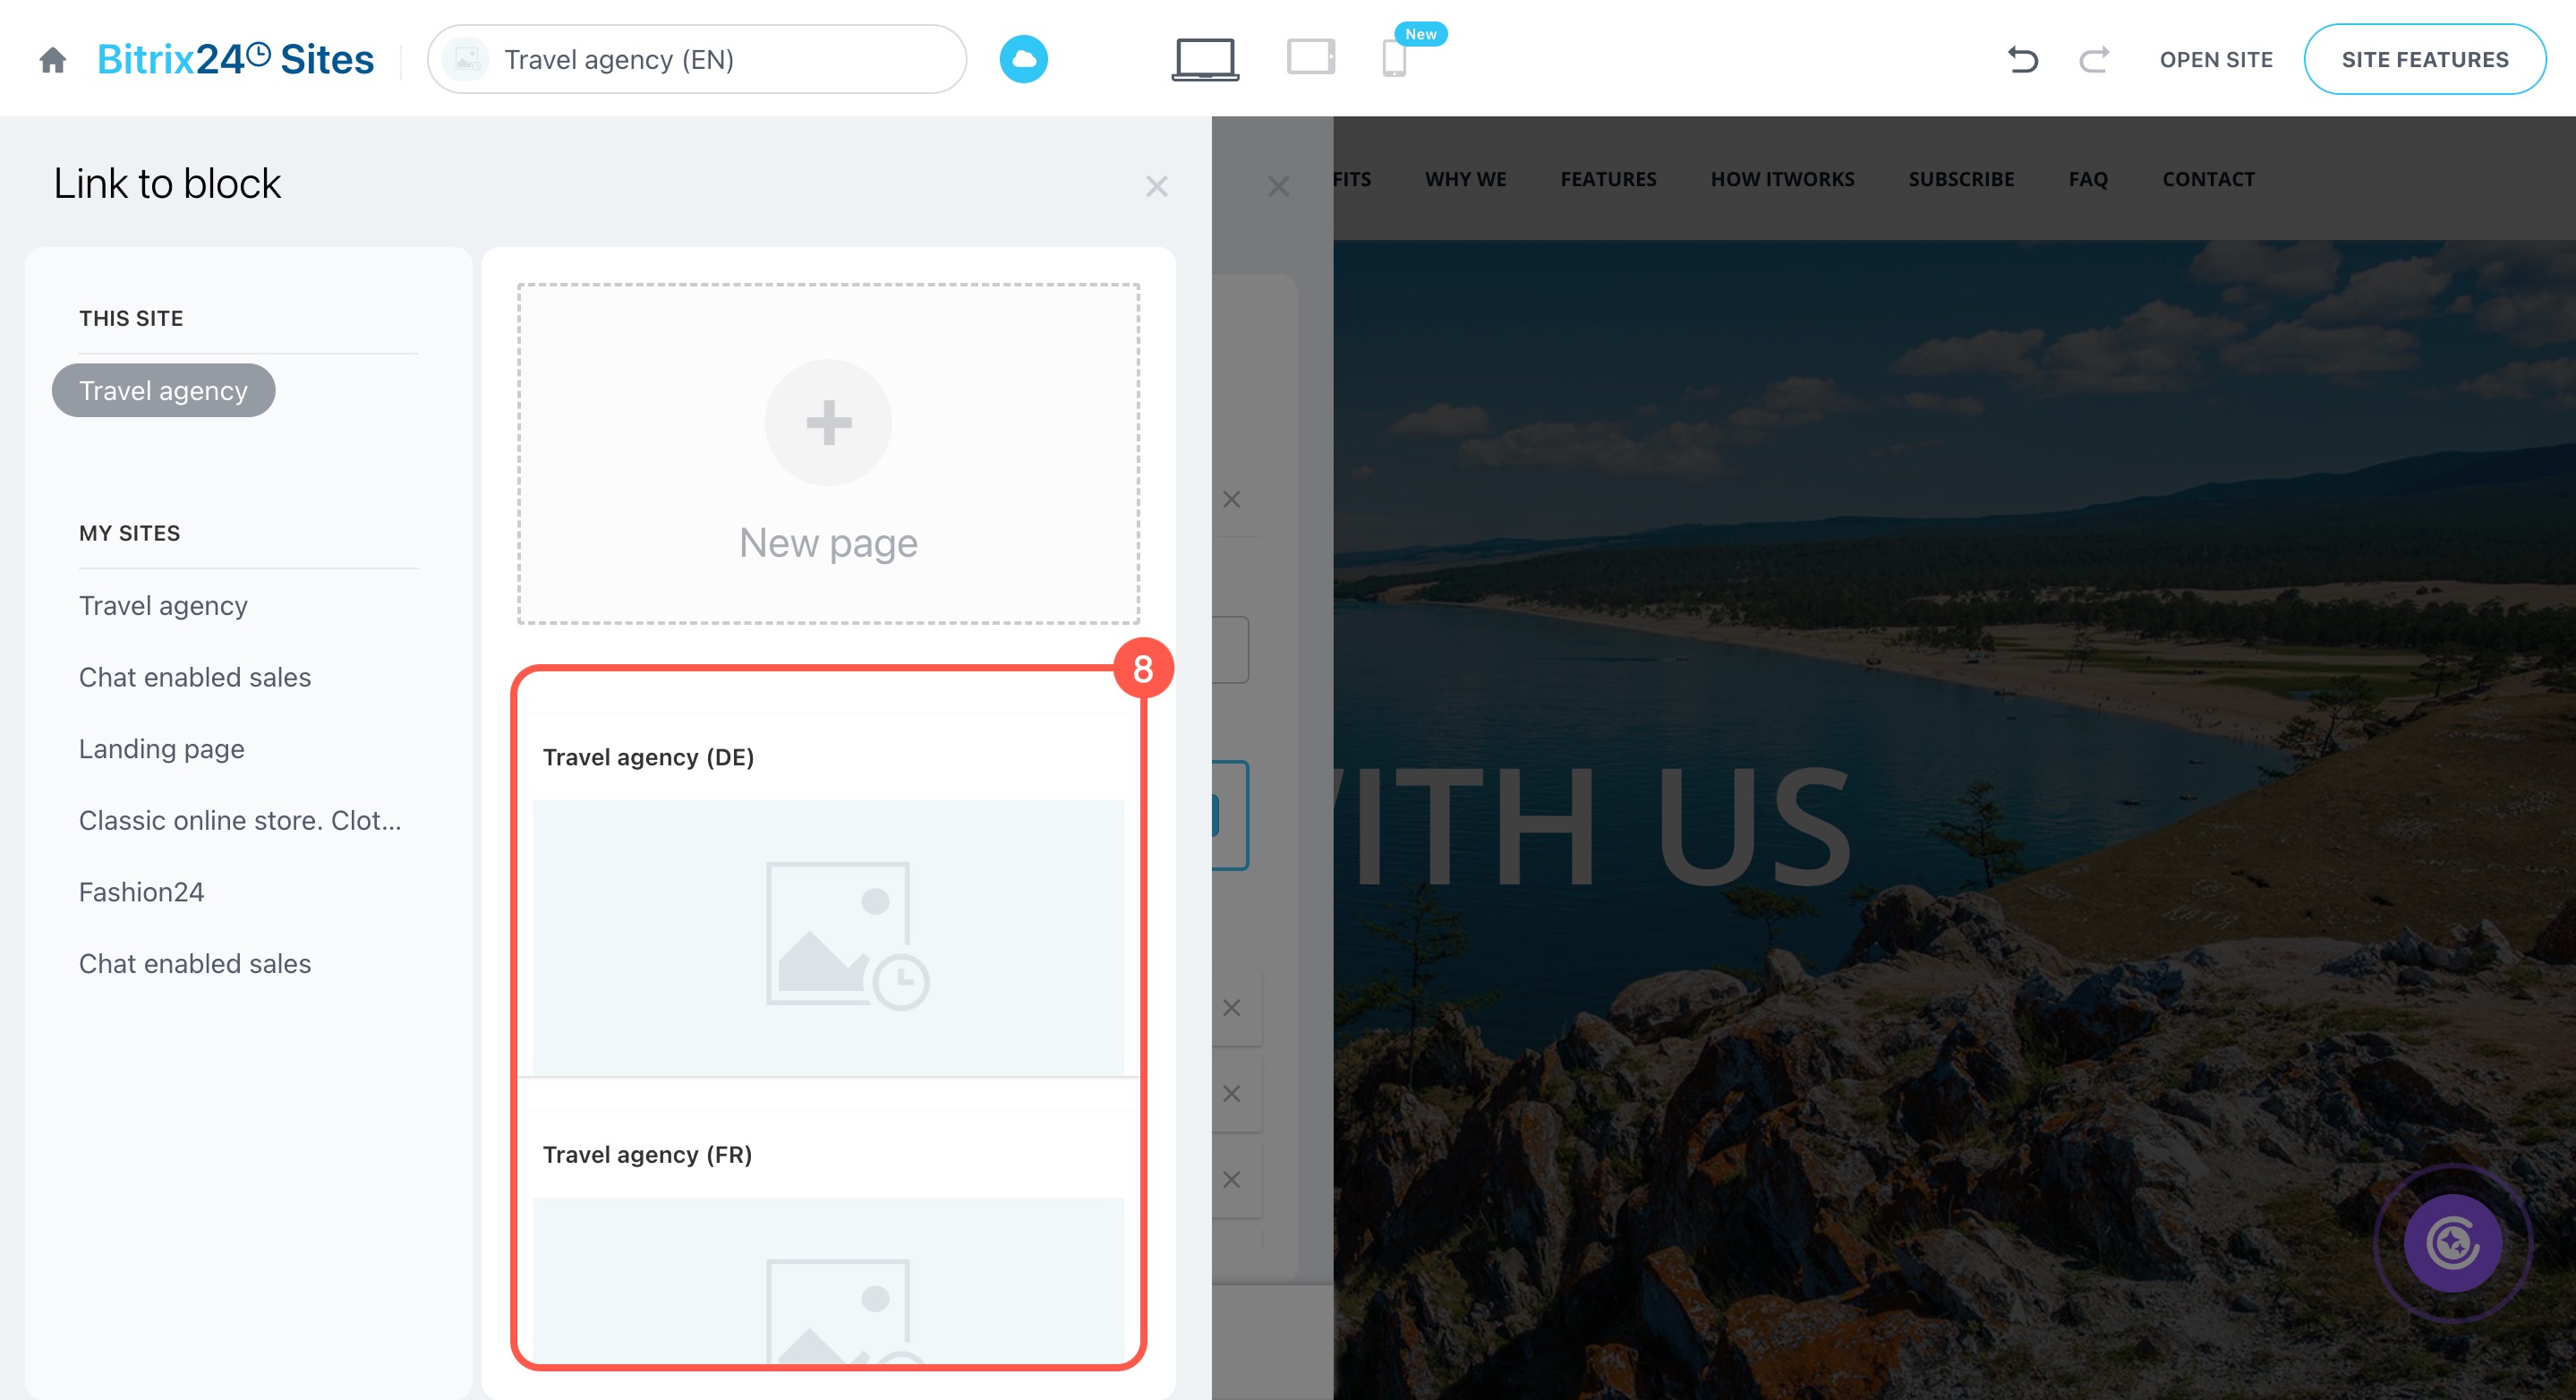Open HOW ITWORKS menu item on site
This screenshot has height=1400, width=2576.
pos(1782,179)
